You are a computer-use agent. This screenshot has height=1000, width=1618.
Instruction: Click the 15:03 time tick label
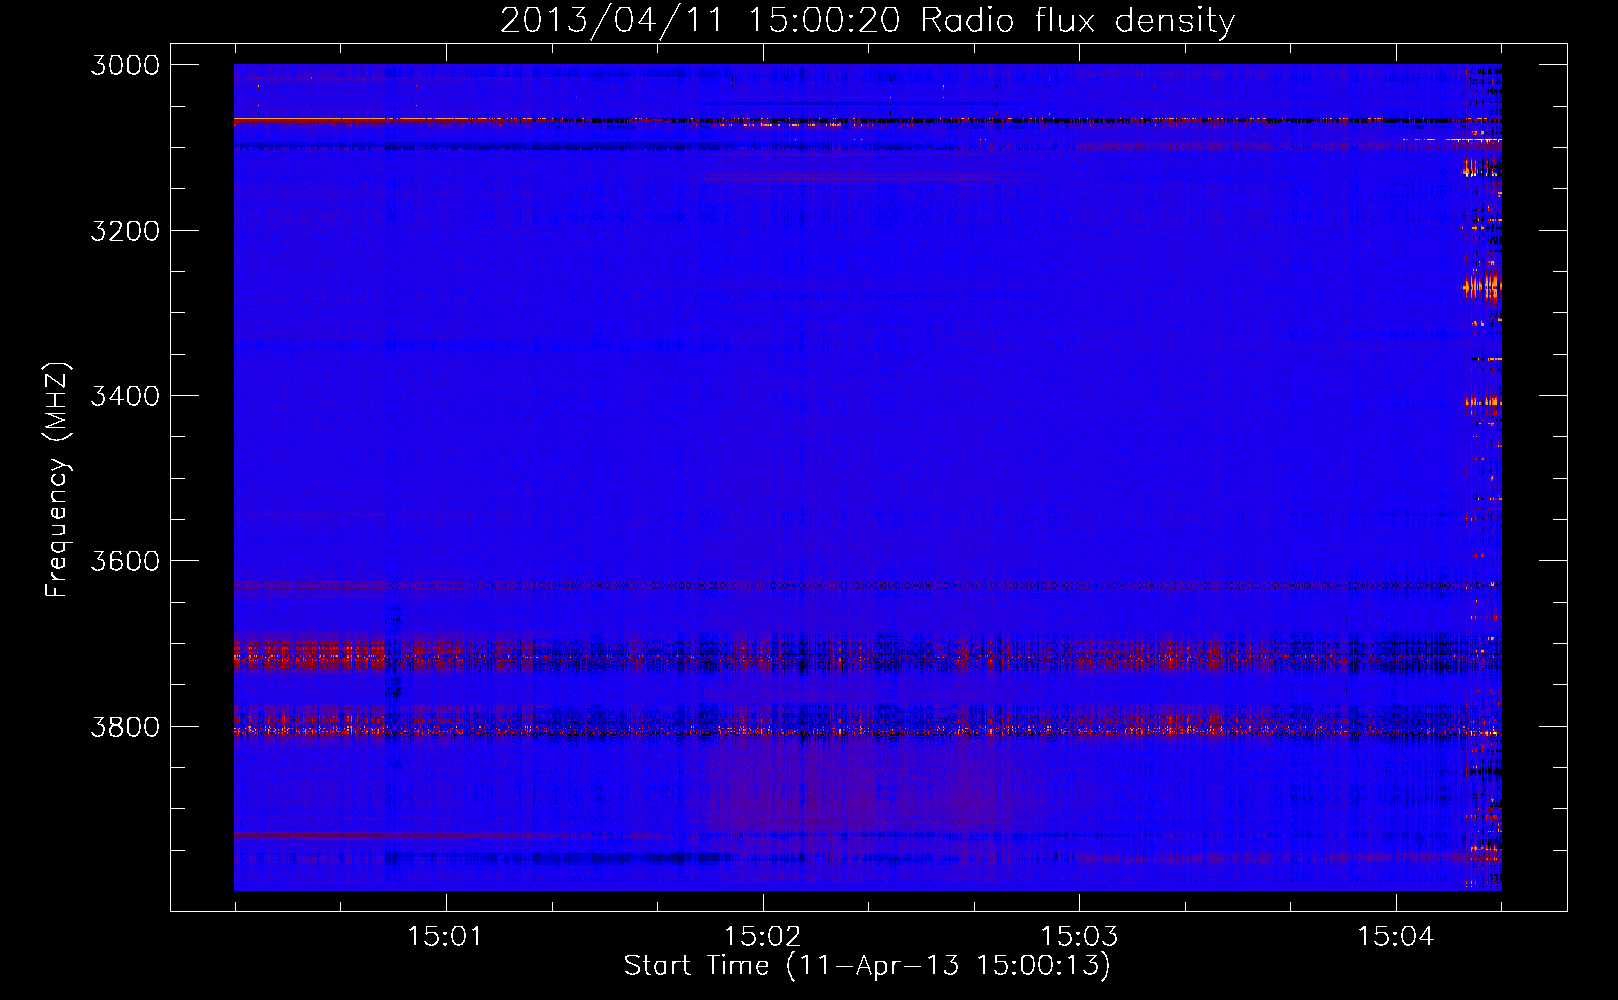1079,937
